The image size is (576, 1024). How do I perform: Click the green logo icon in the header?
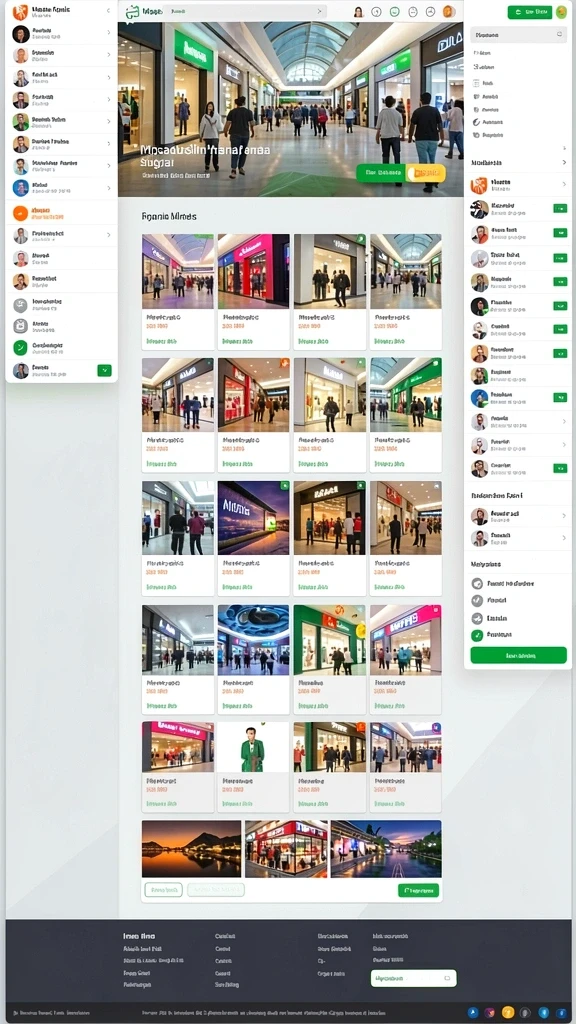133,12
